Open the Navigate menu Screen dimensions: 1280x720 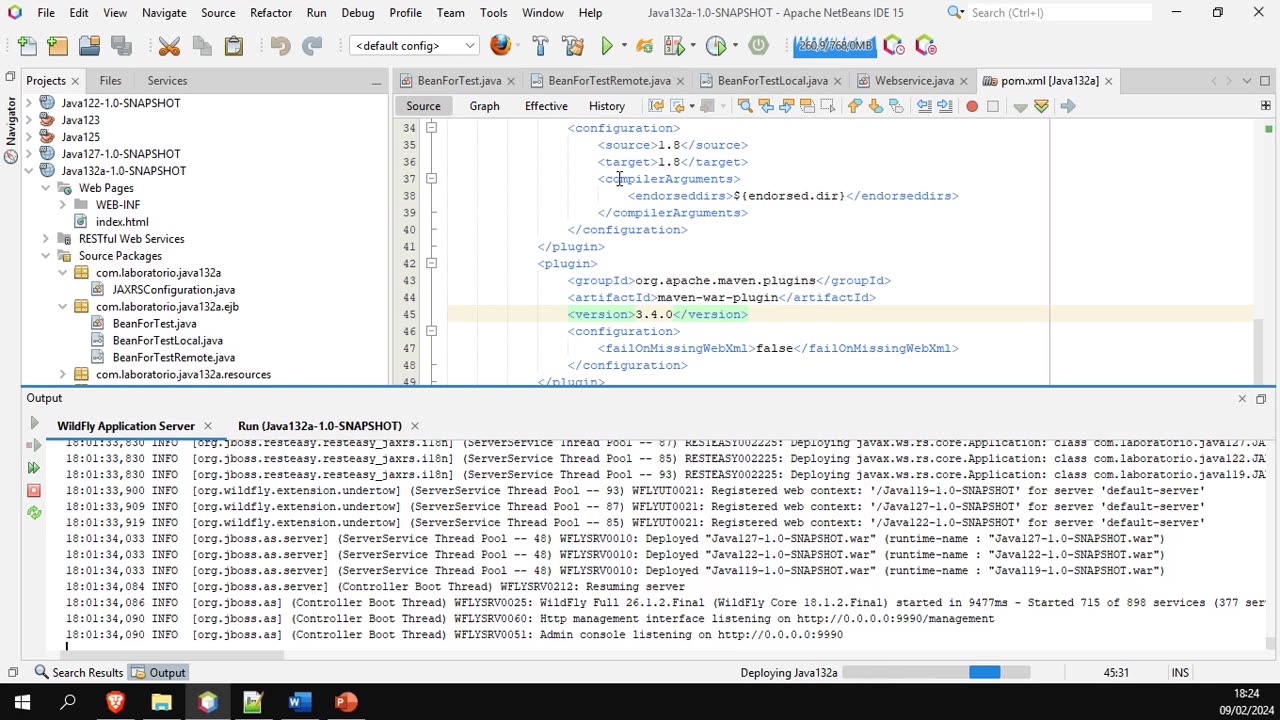tap(164, 13)
